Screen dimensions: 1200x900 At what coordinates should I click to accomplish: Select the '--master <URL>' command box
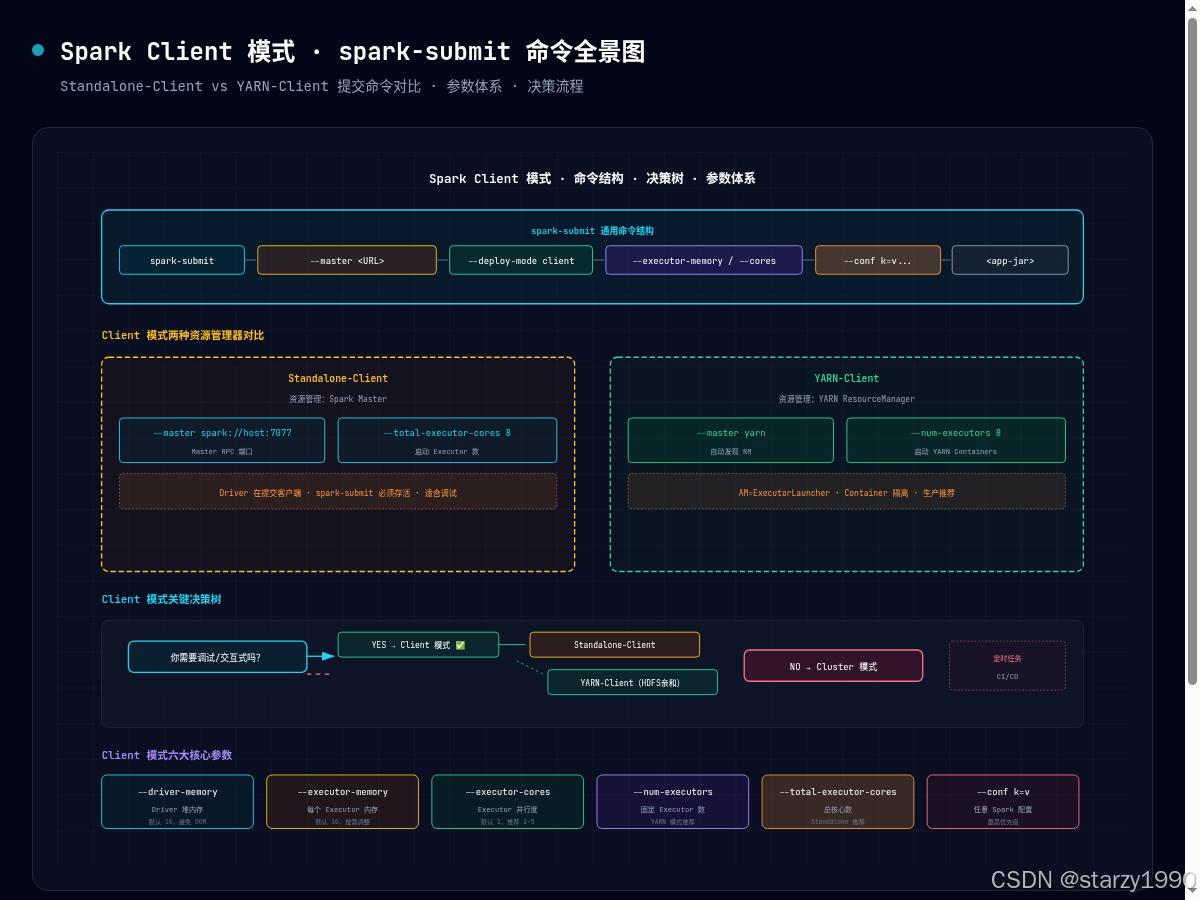(x=347, y=260)
